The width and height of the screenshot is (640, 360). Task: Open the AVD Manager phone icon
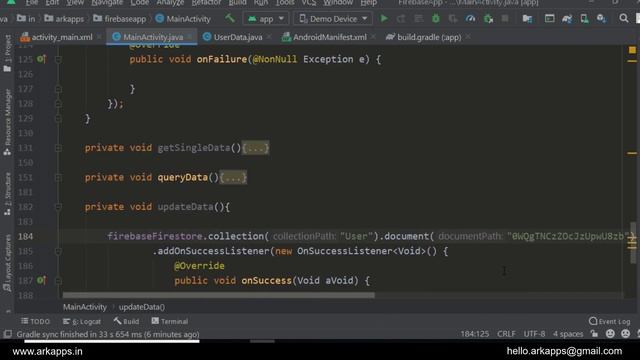584,18
